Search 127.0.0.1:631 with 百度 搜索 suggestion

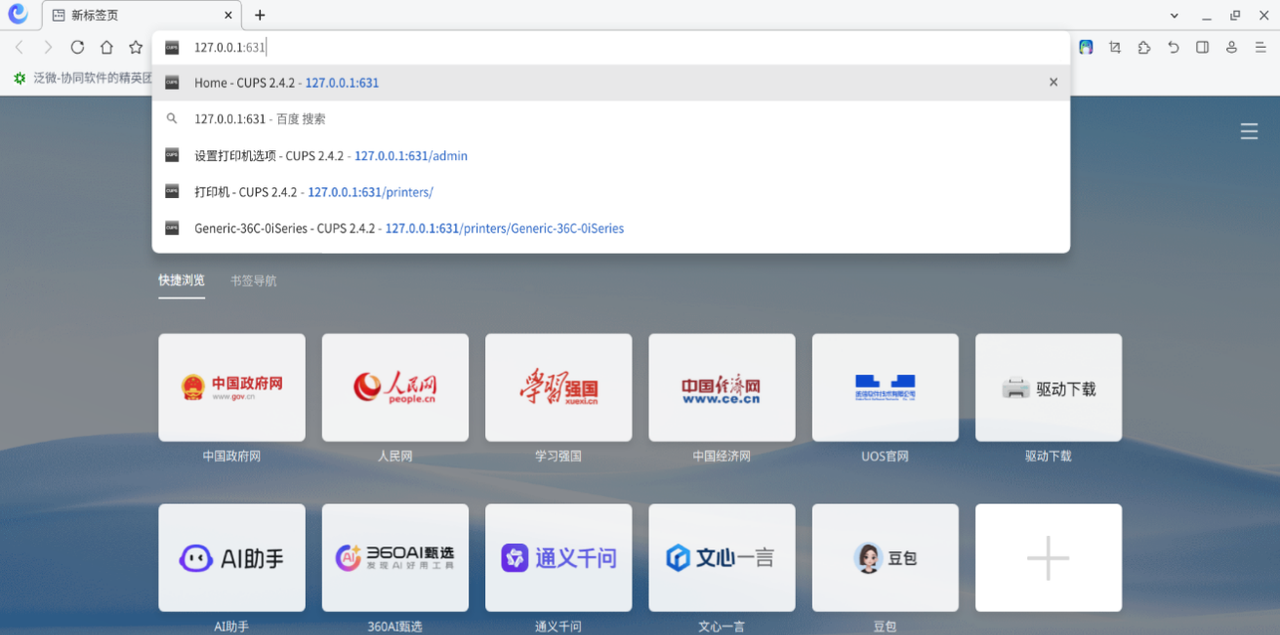pos(611,119)
